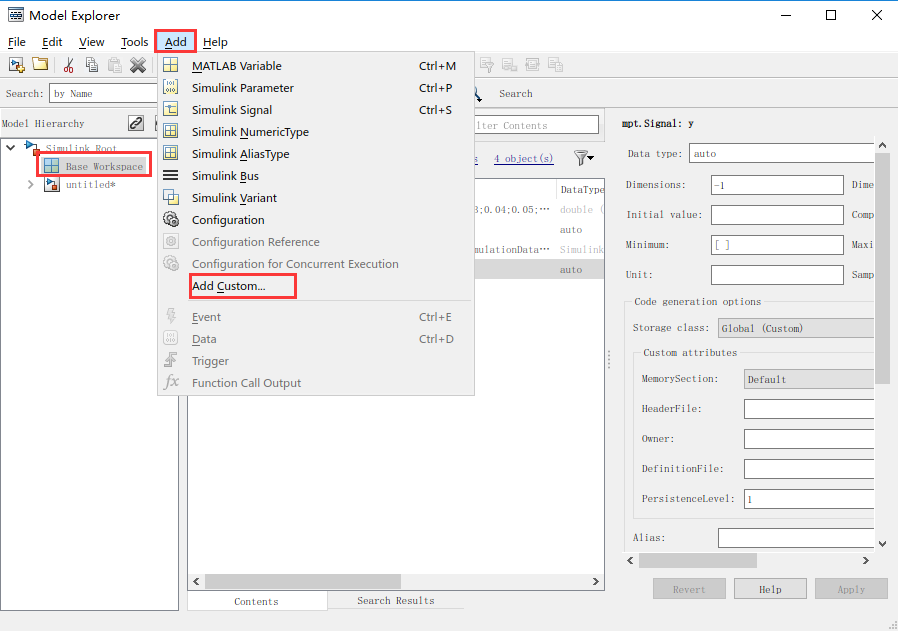Click the Copy toolbar icon
The image size is (898, 631).
click(92, 65)
